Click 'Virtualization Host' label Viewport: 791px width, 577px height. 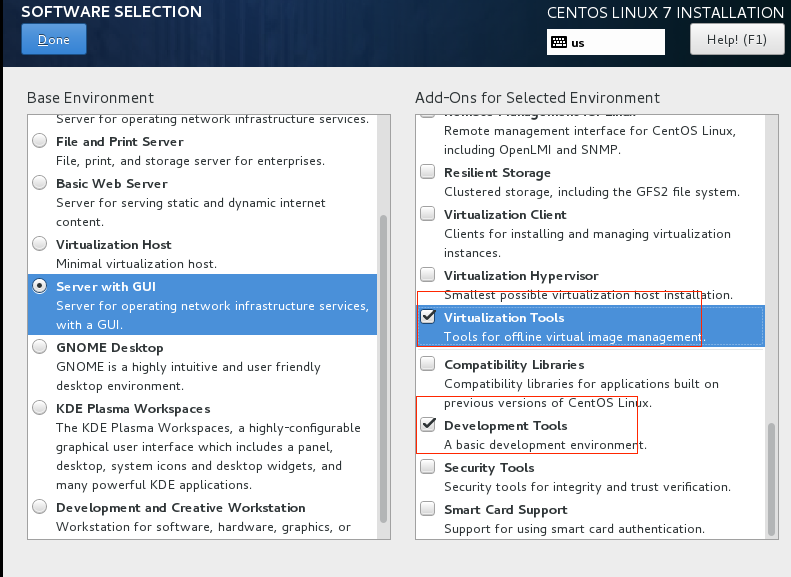pos(114,245)
